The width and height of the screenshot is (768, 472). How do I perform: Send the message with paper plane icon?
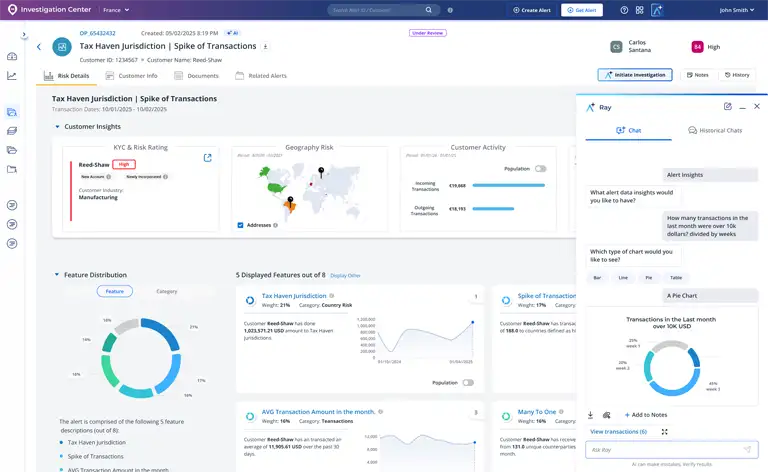tap(747, 449)
